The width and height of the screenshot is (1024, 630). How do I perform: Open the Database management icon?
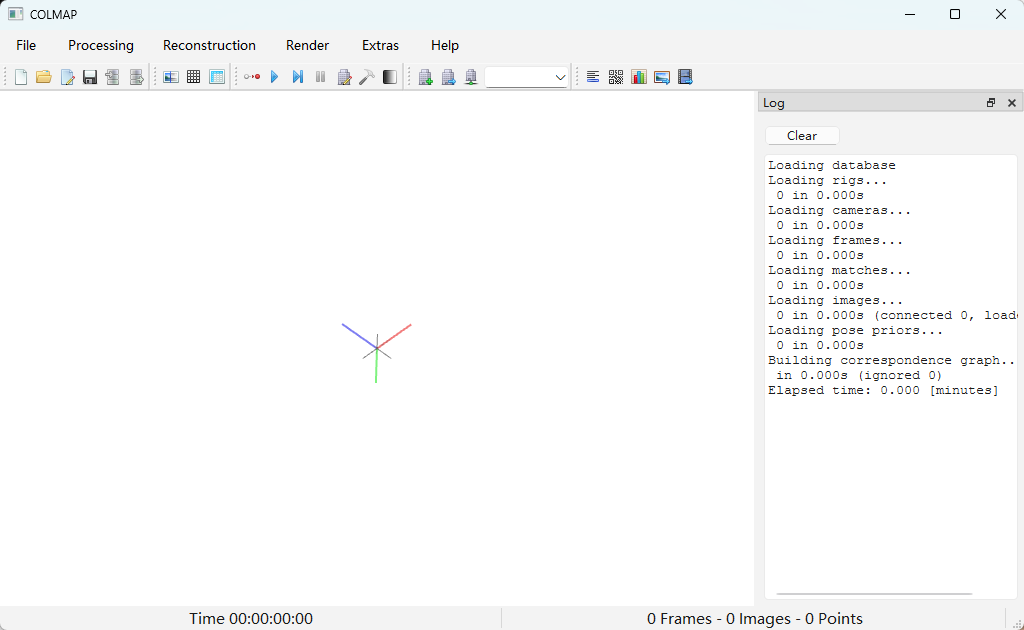pyautogui.click(x=217, y=77)
